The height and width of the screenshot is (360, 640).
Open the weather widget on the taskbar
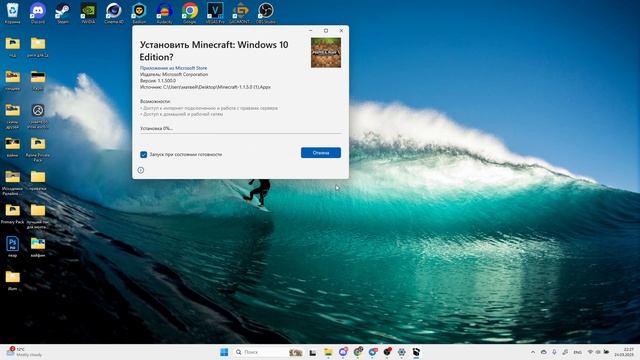pyautogui.click(x=24, y=352)
